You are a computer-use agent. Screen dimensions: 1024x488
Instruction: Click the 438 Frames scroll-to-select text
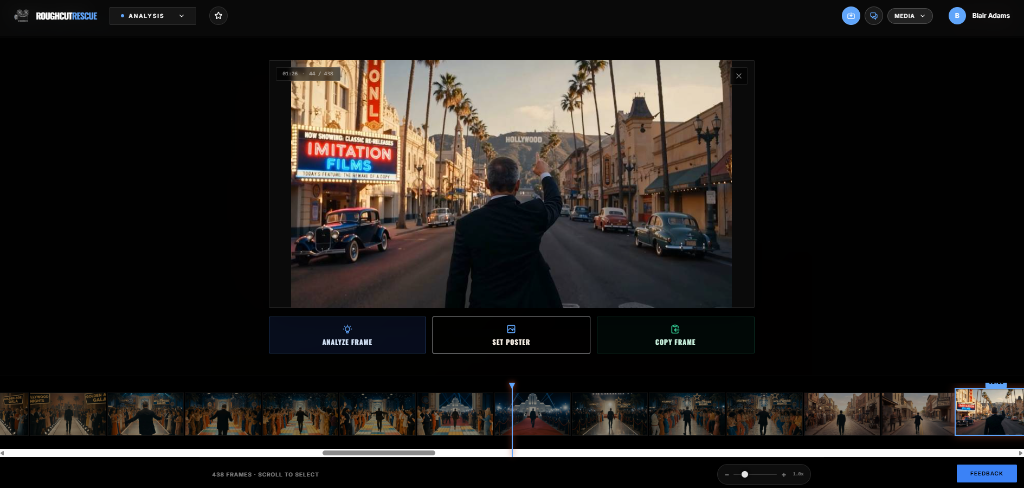[x=266, y=474]
